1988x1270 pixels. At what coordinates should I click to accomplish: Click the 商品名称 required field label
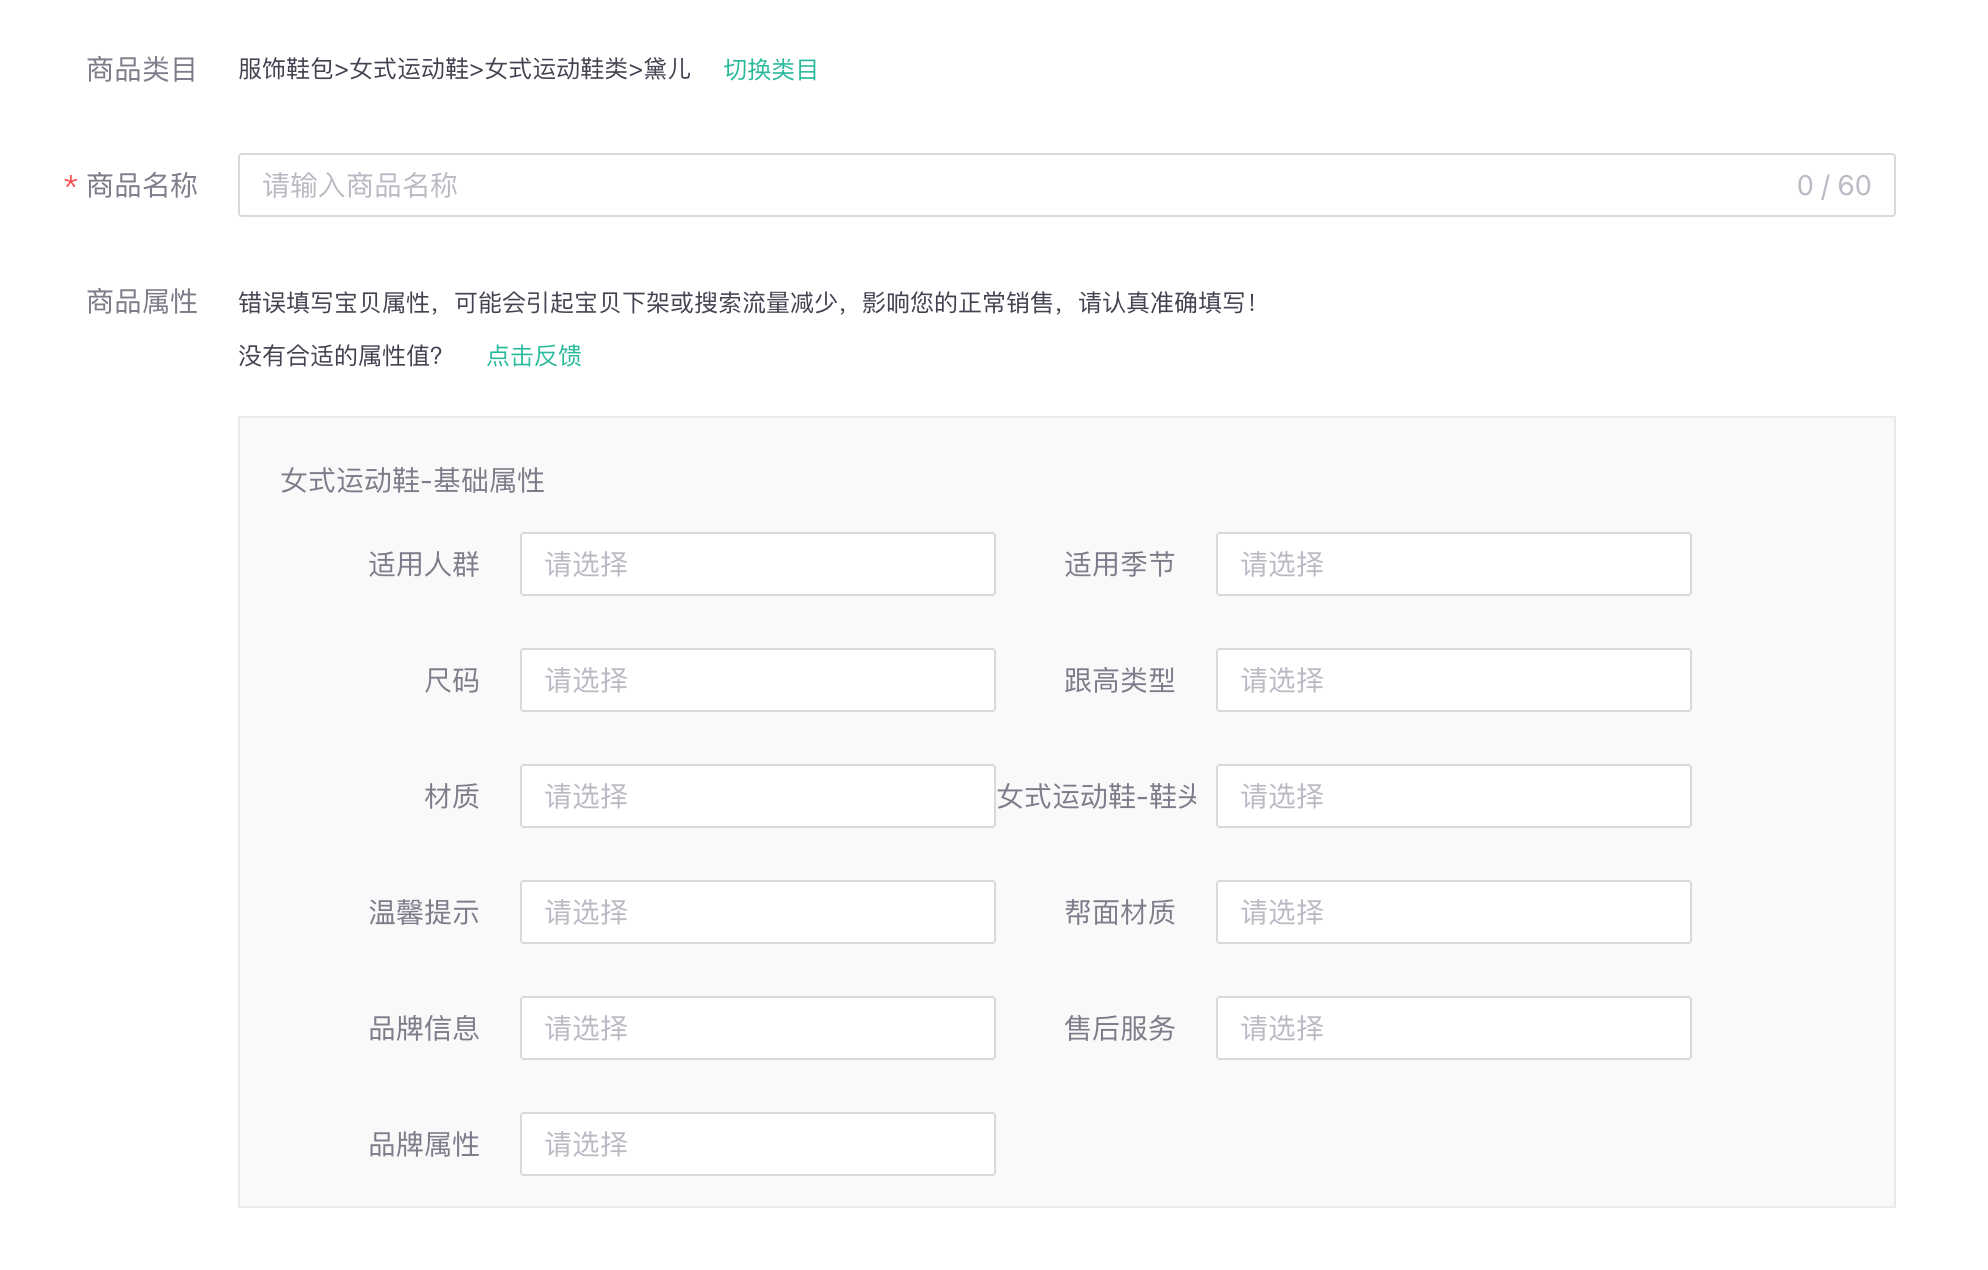pos(141,185)
